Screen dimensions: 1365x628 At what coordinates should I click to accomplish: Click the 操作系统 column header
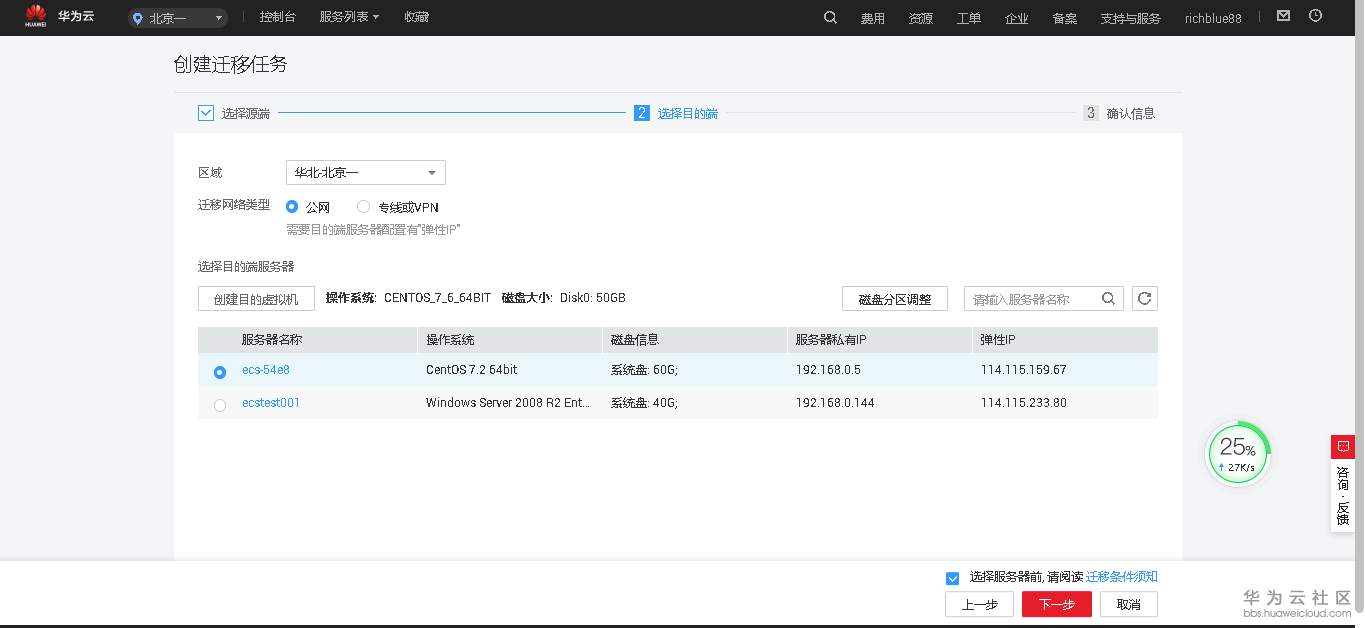[x=450, y=340]
